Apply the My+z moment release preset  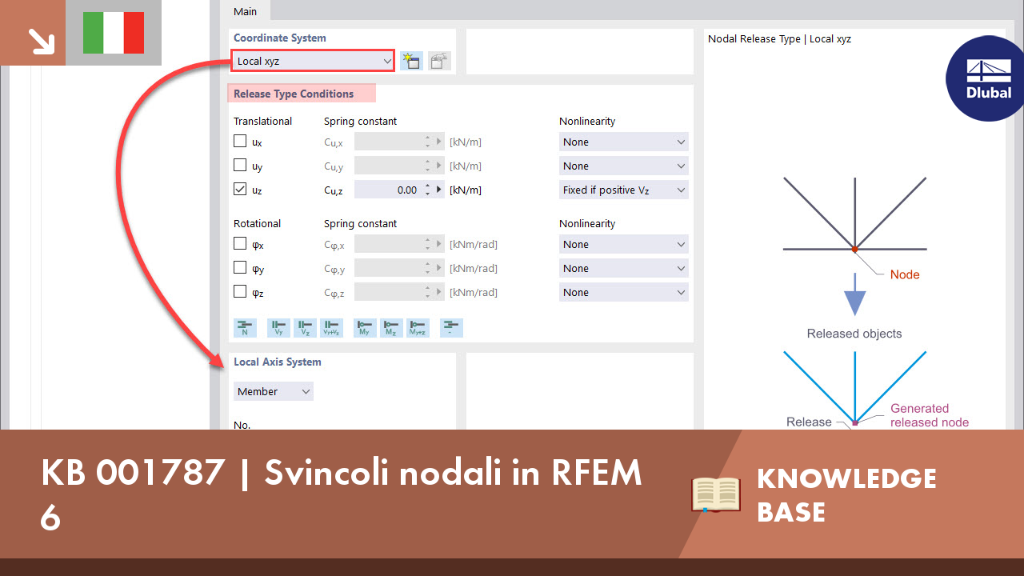pyautogui.click(x=418, y=327)
